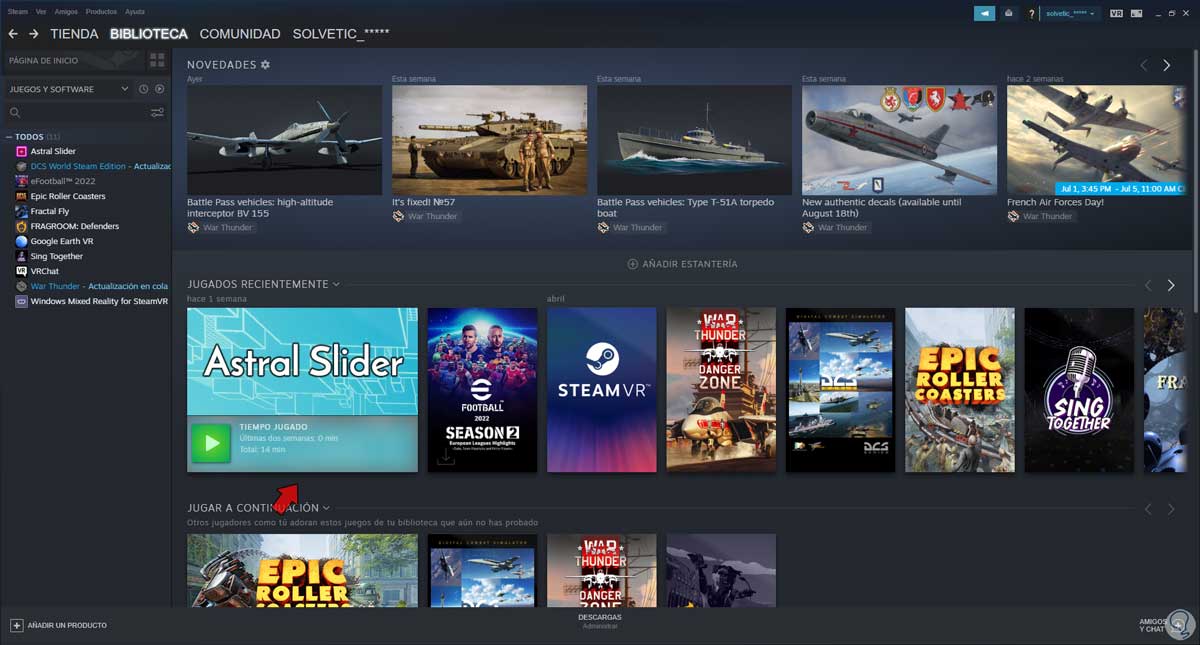Advance Jugados Recientemente shelf right arrow
This screenshot has width=1200, height=645.
(x=1171, y=285)
